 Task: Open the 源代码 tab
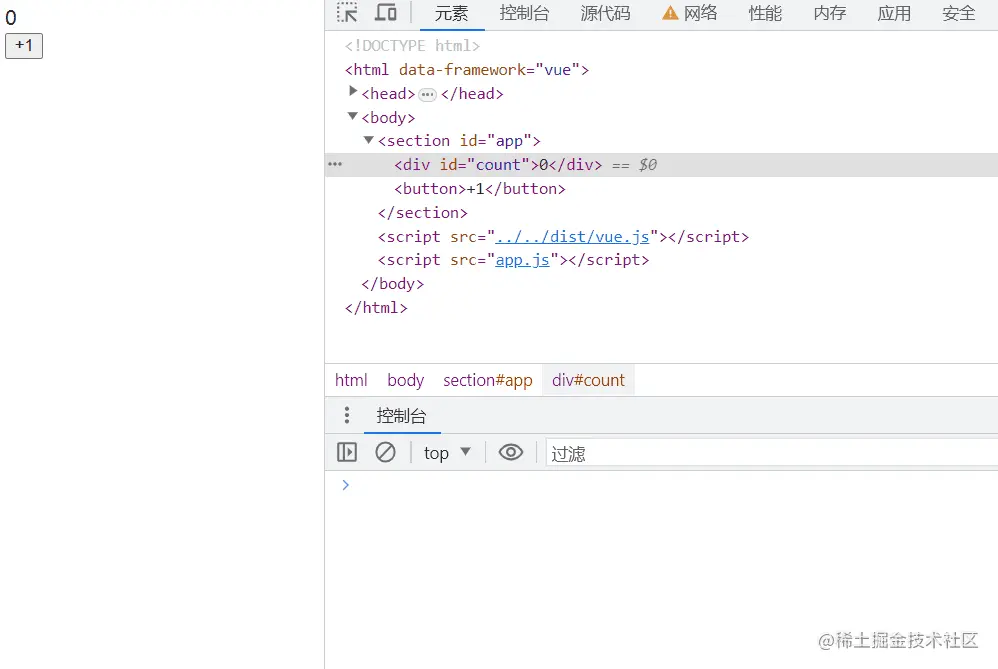click(x=605, y=13)
